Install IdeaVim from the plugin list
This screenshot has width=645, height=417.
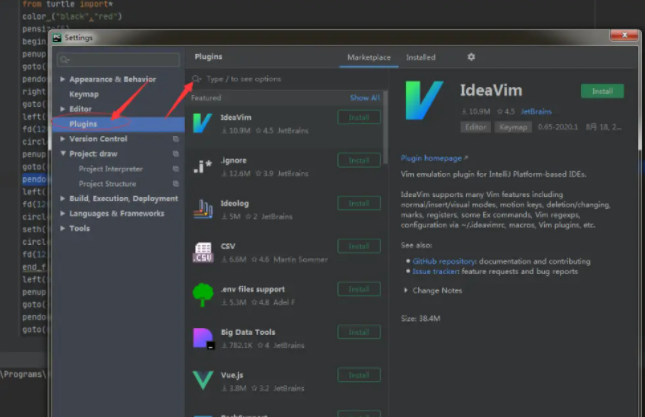tap(359, 118)
